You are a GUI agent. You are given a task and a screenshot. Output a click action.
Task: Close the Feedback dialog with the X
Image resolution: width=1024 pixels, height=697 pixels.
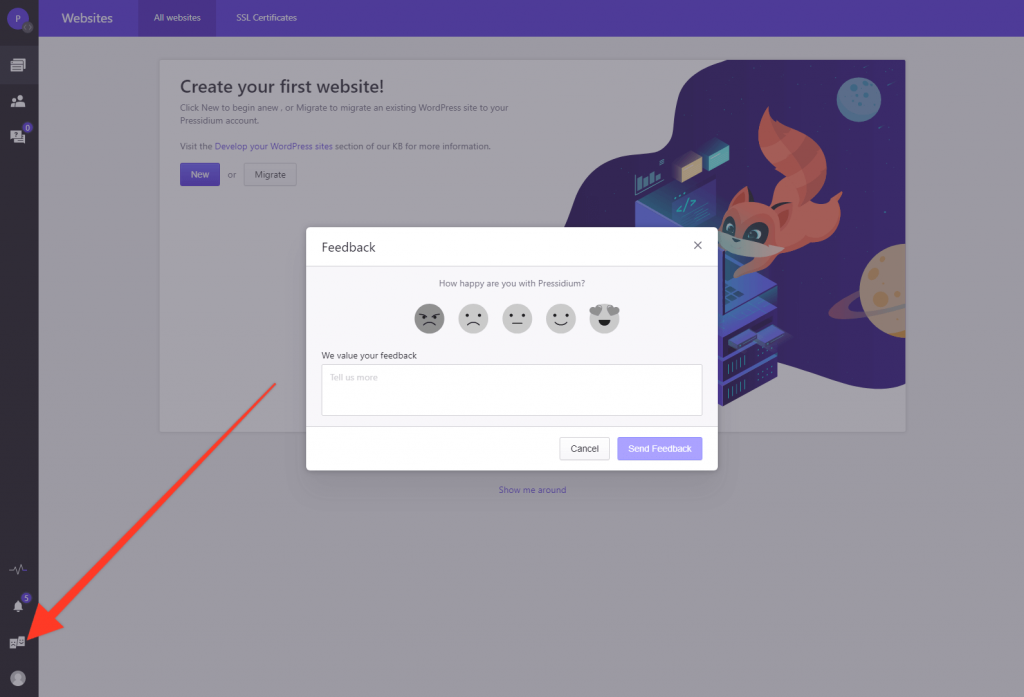click(697, 246)
